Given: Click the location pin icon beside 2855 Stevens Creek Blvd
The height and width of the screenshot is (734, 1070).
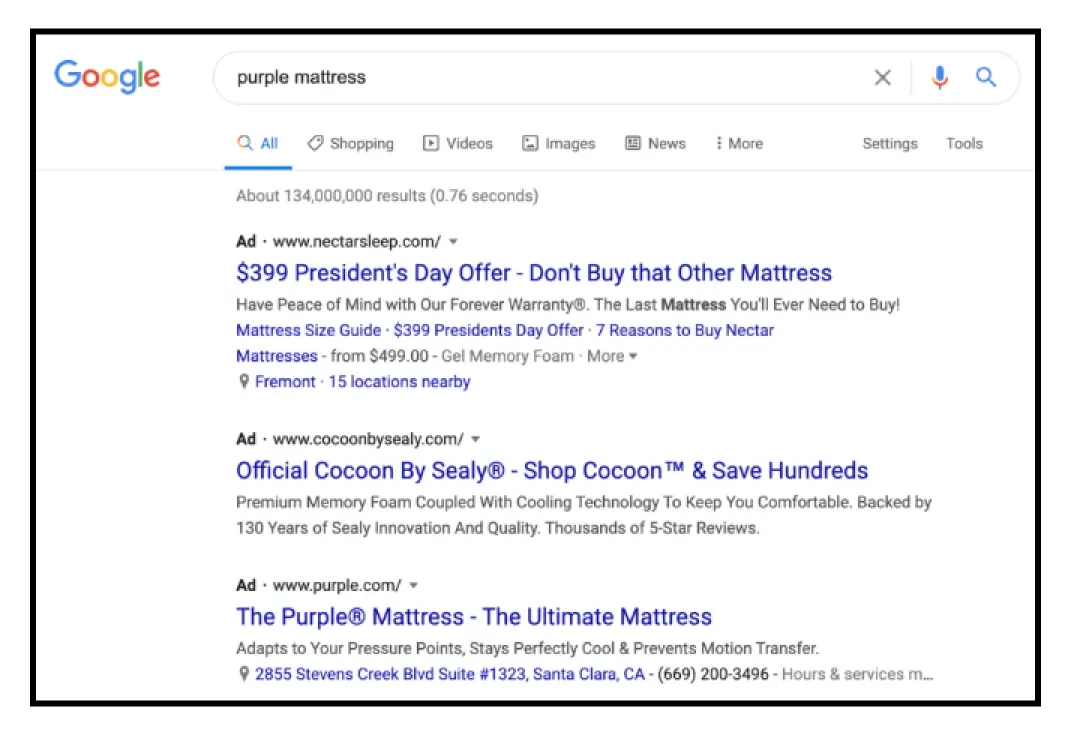Looking at the screenshot, I should pos(244,674).
